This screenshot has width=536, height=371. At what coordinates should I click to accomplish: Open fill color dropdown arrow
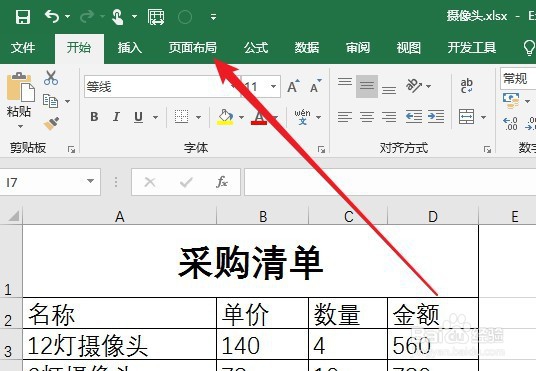tap(241, 117)
